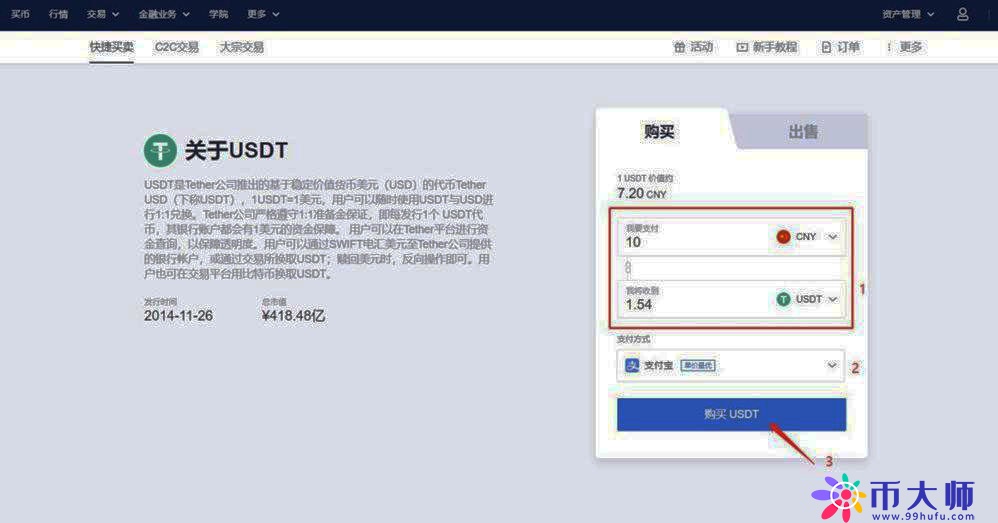
Task: Open the 更多 dropdown in top navigation bar
Action: coord(264,14)
